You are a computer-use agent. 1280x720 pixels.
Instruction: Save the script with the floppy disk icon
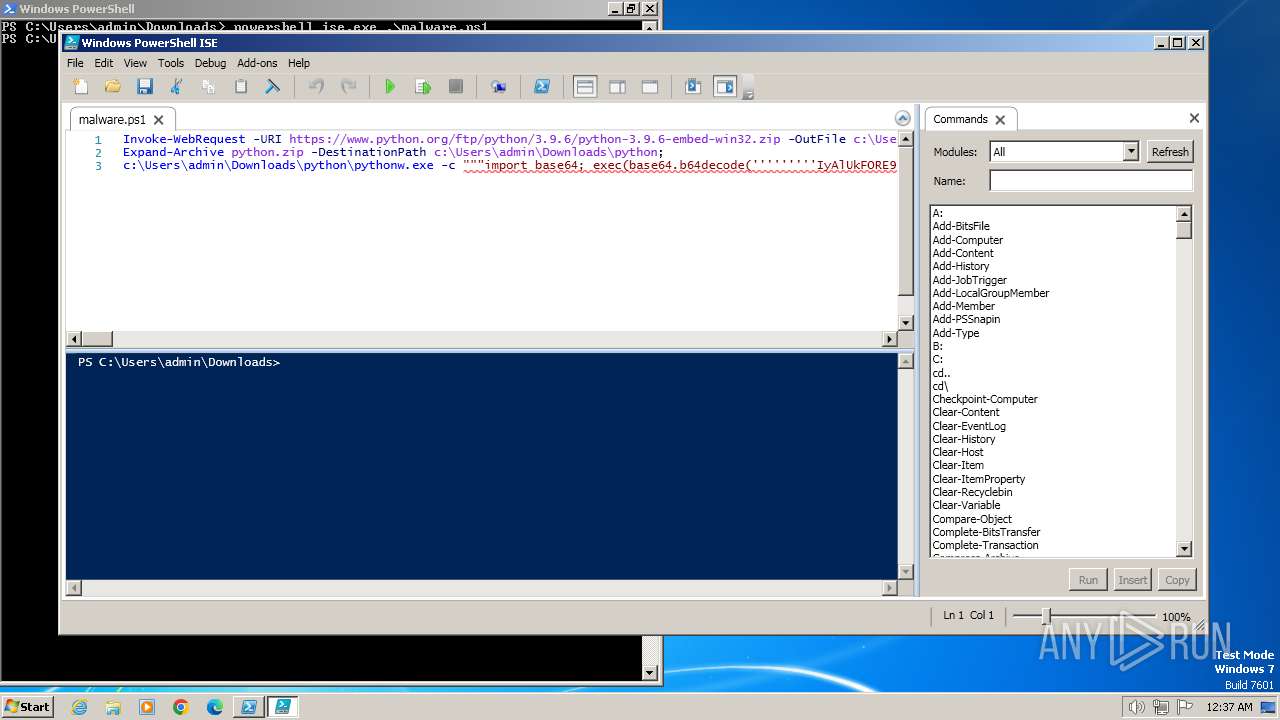(x=145, y=87)
